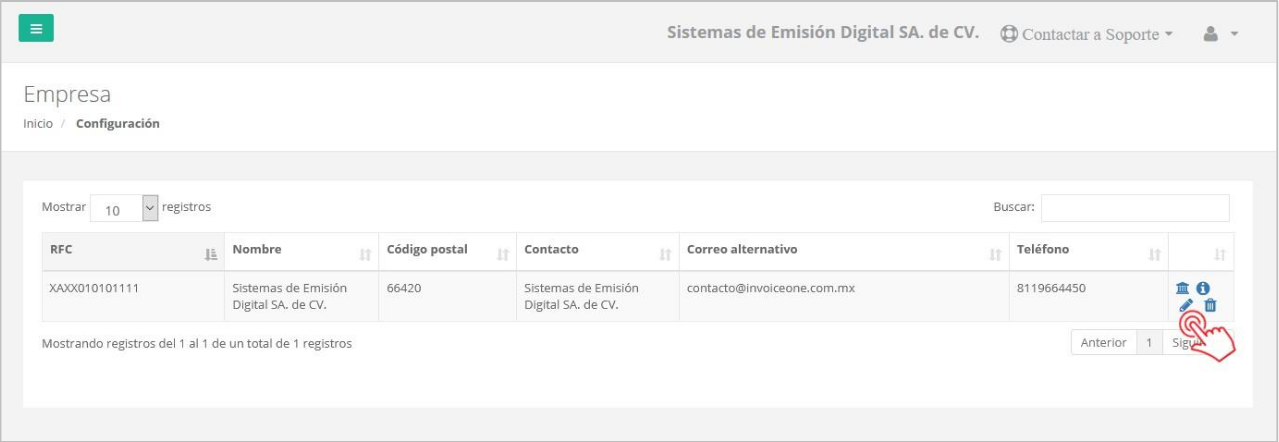The width and height of the screenshot is (1279, 442).
Task: Delete company with the trash icon
Action: click(1210, 305)
